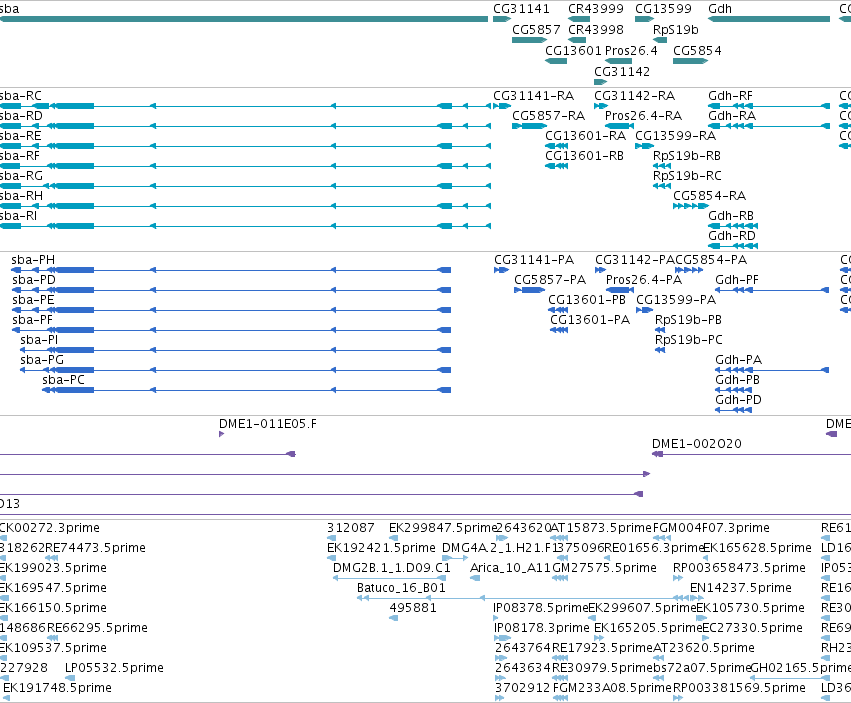This screenshot has height=703, width=851.
Task: Open the DMG2B.1_1.D09.C1 alignment
Action: tap(389, 578)
